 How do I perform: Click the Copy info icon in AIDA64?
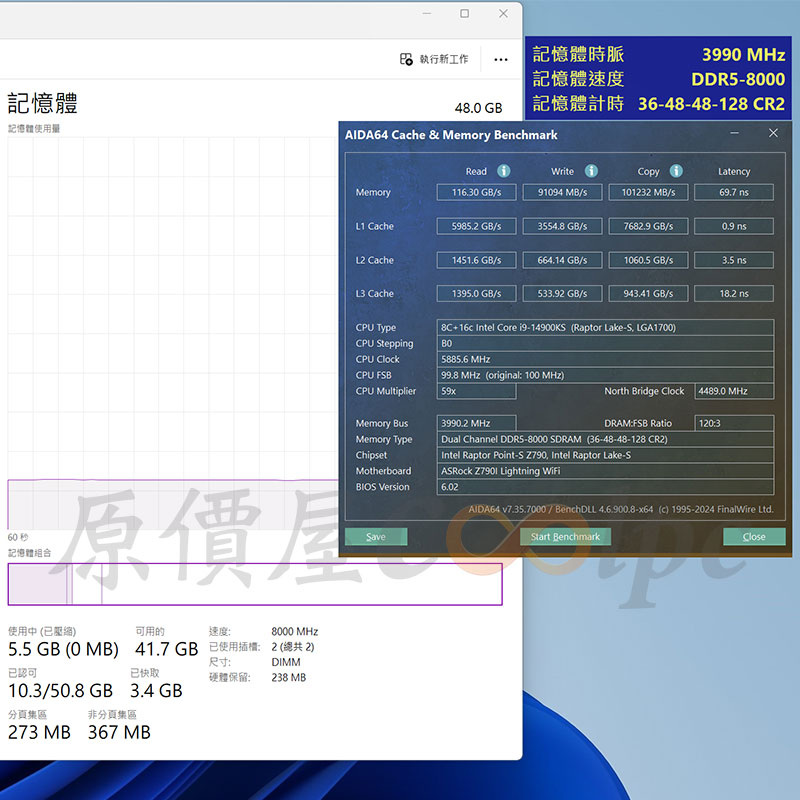(x=677, y=171)
